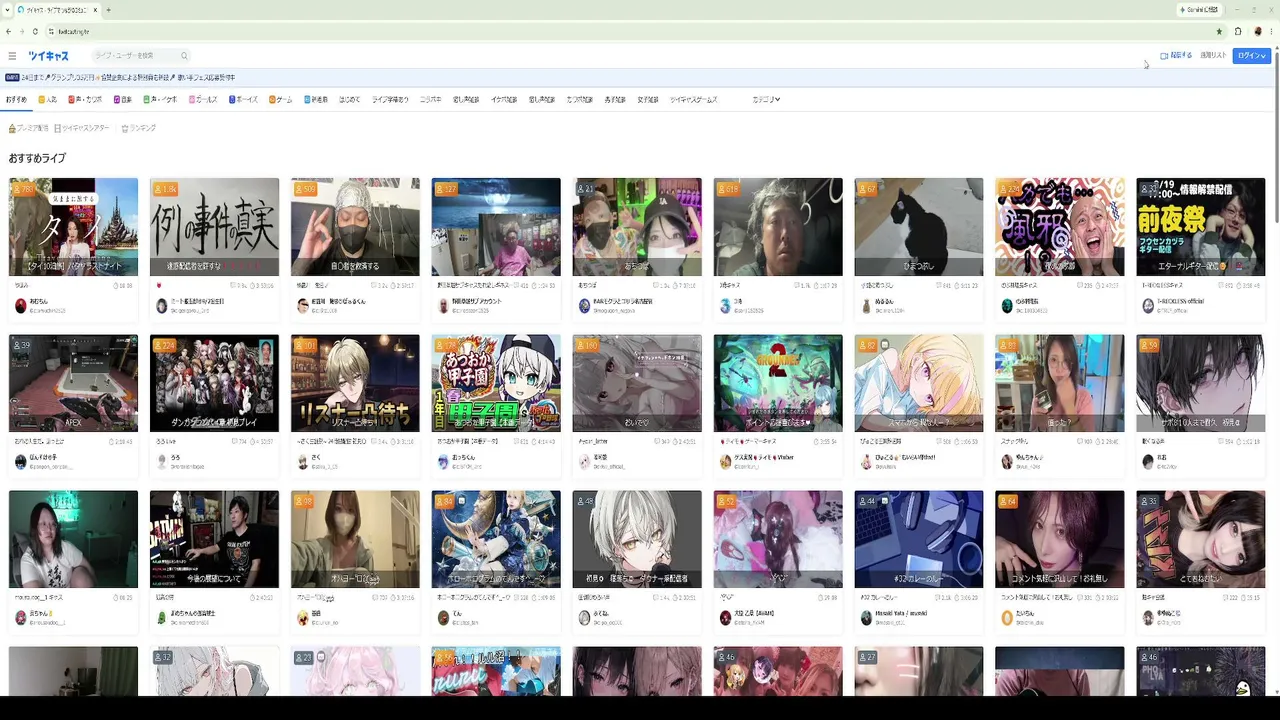
Task: Expand the カテゴリ dropdown
Action: click(x=767, y=100)
